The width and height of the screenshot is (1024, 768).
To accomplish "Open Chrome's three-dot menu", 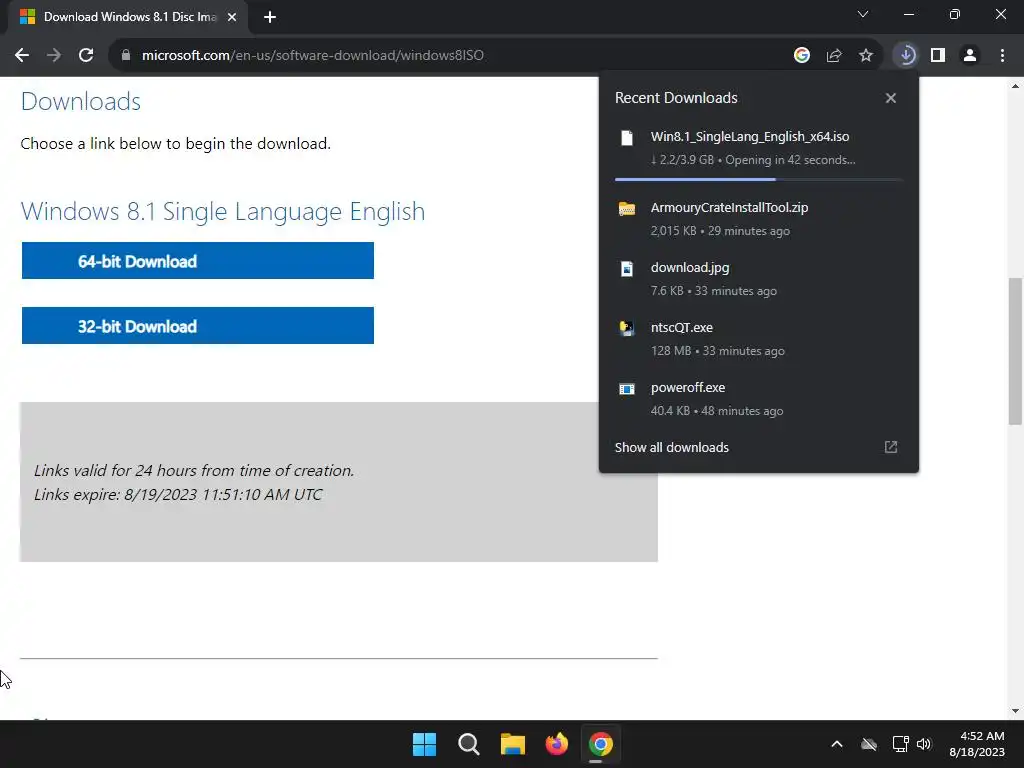I will click(1002, 56).
